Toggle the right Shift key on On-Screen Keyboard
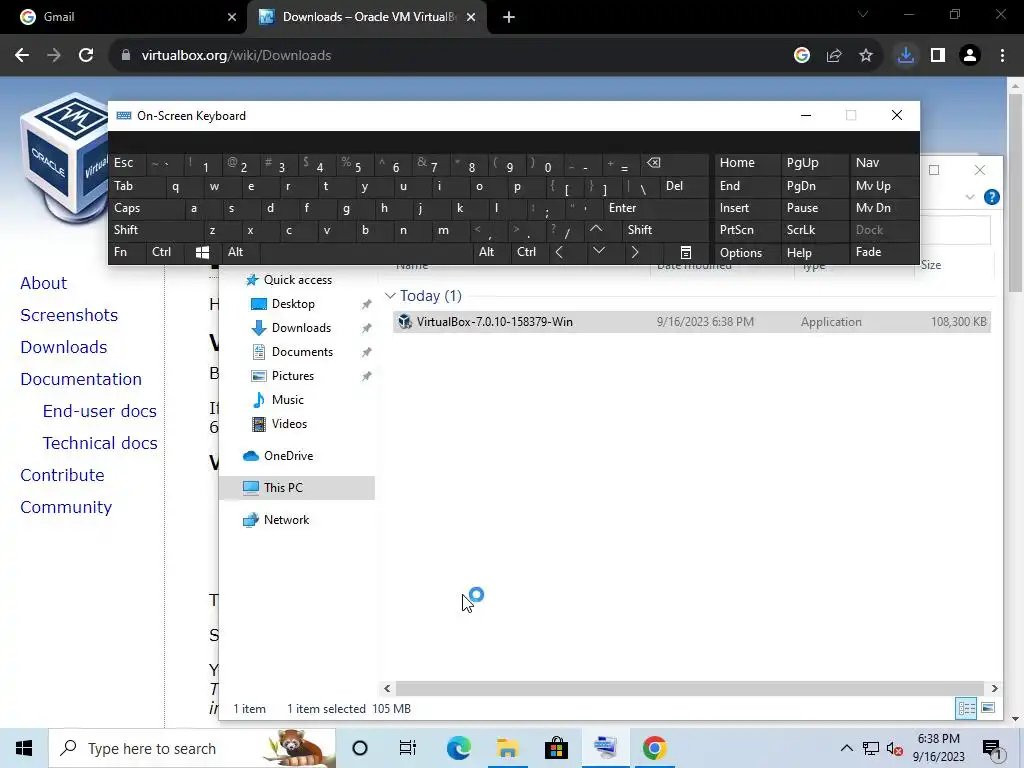The width and height of the screenshot is (1024, 768). coord(665,230)
